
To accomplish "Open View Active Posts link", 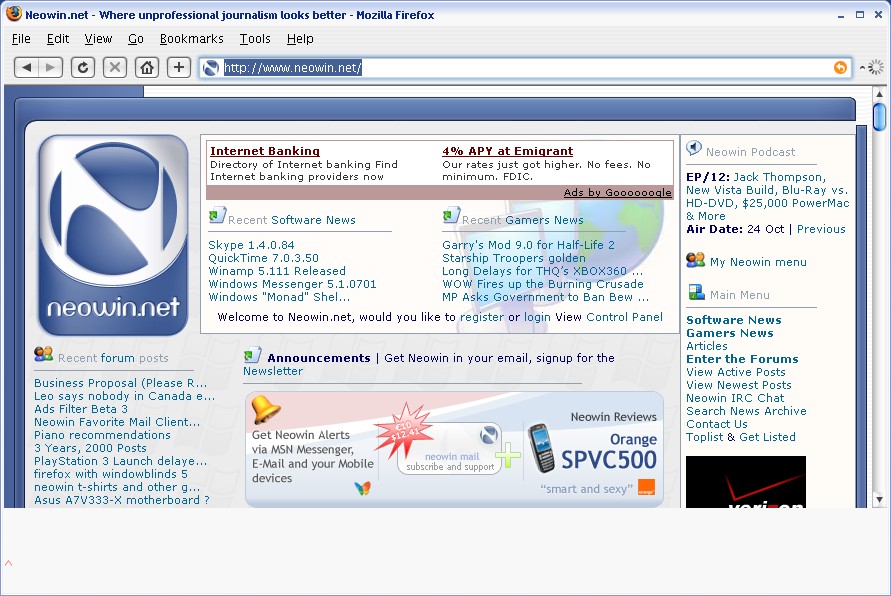I will click(x=735, y=372).
